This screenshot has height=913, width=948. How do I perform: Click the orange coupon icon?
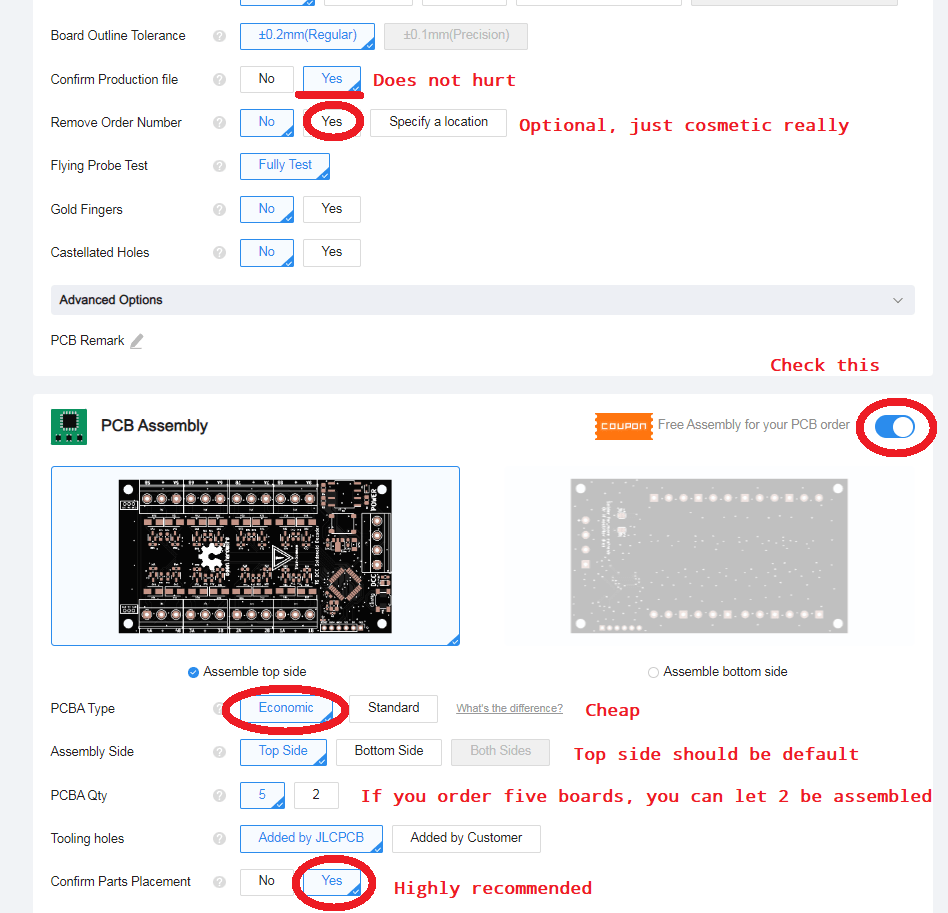[623, 426]
